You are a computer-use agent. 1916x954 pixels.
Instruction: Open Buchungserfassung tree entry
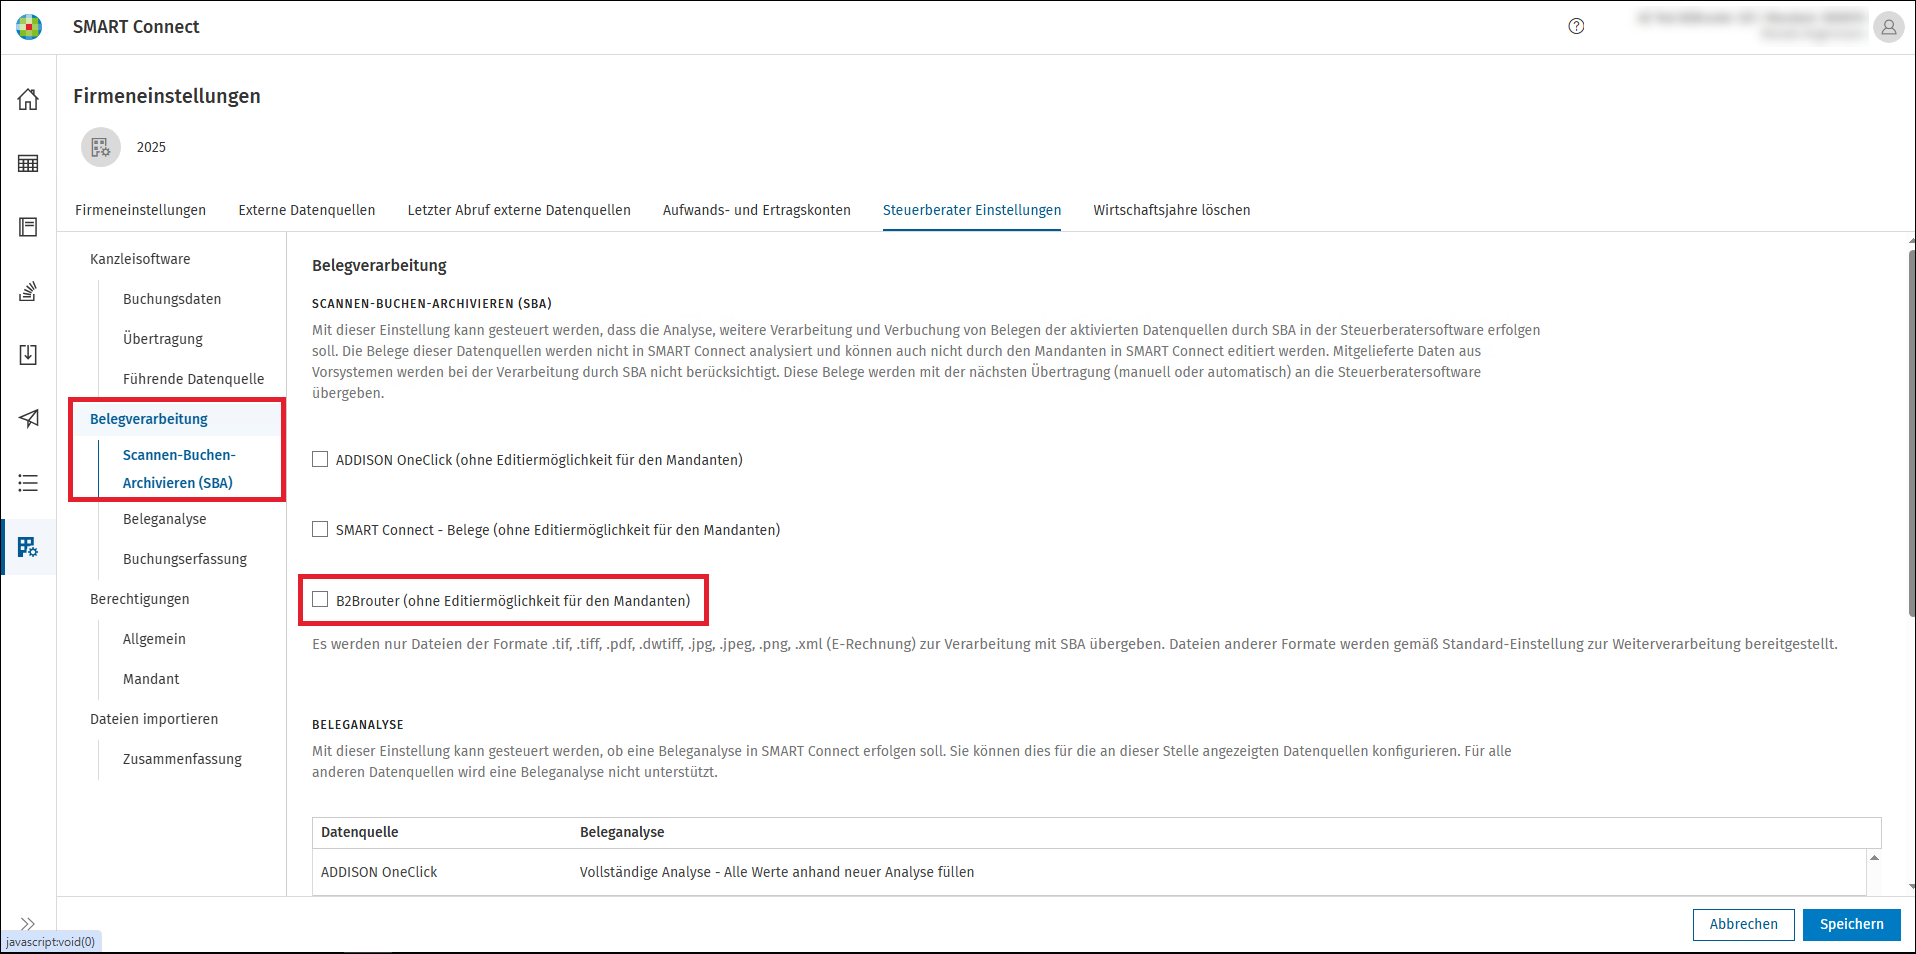185,559
